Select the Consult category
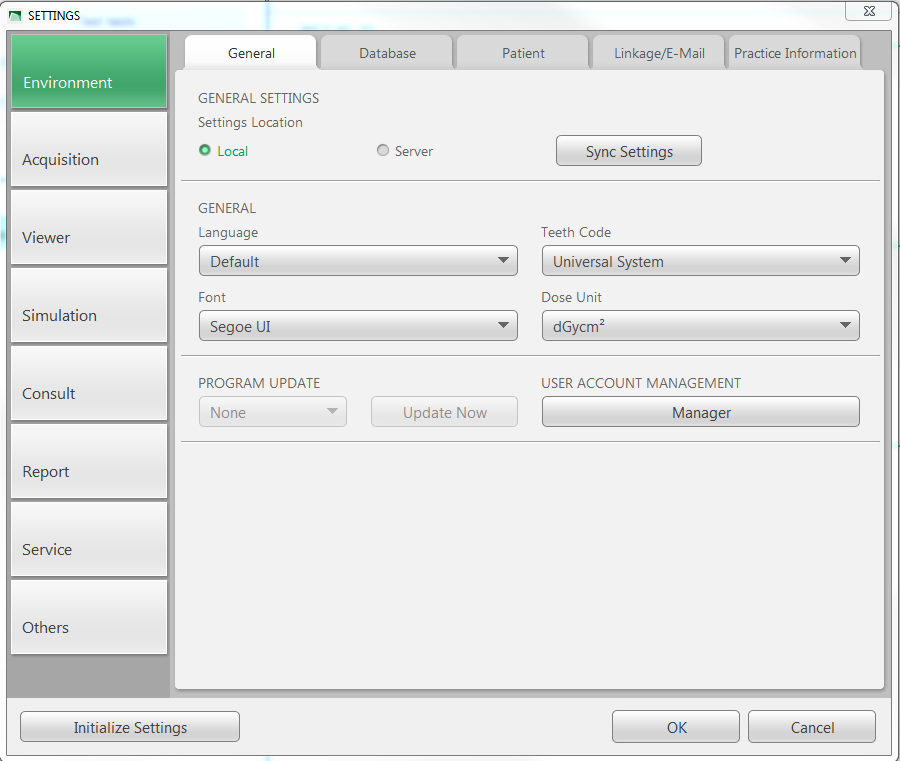 pos(89,383)
